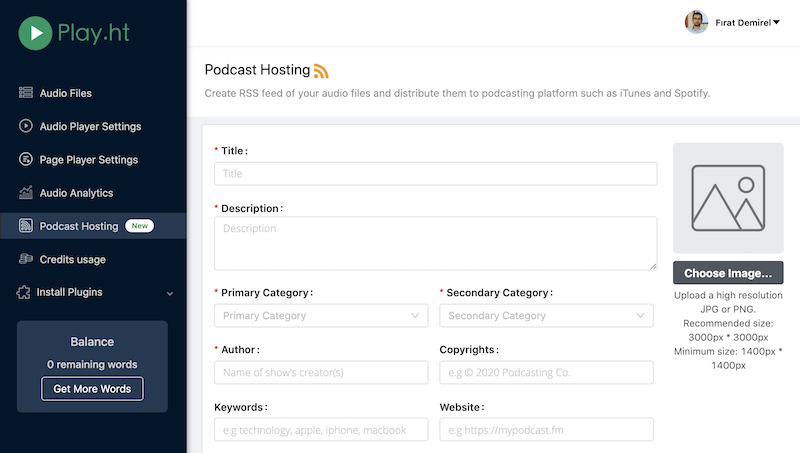Click the Audio Files sidebar icon

(26, 93)
